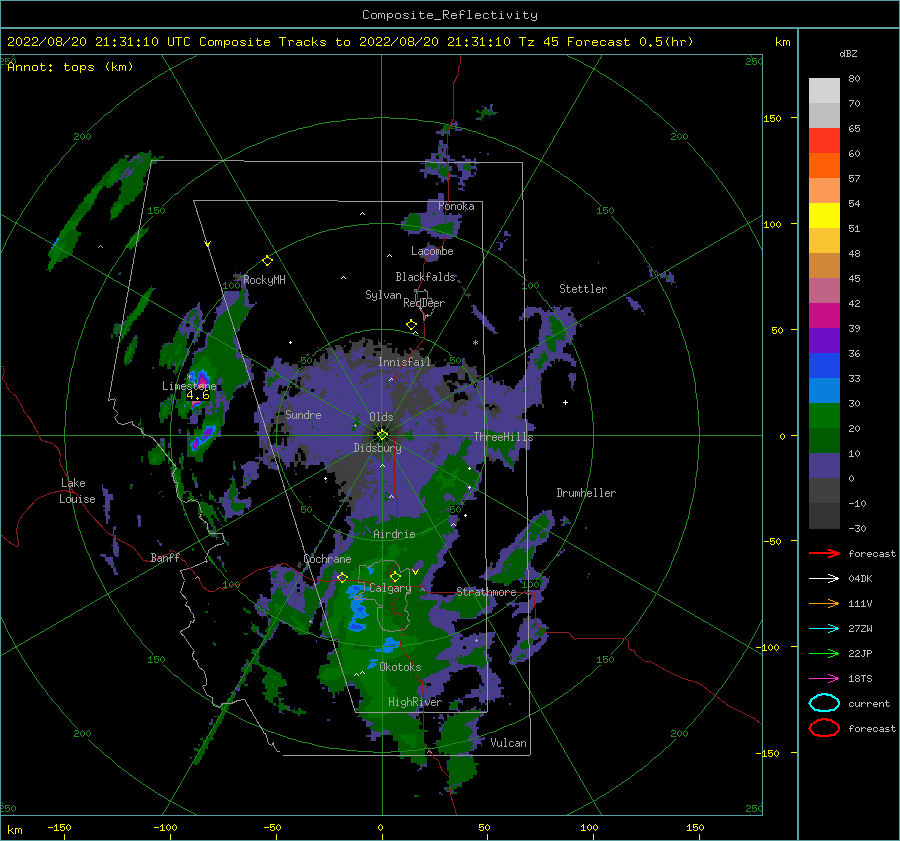Click the RockyMH label
Screen dimensions: 900x841
264,280
